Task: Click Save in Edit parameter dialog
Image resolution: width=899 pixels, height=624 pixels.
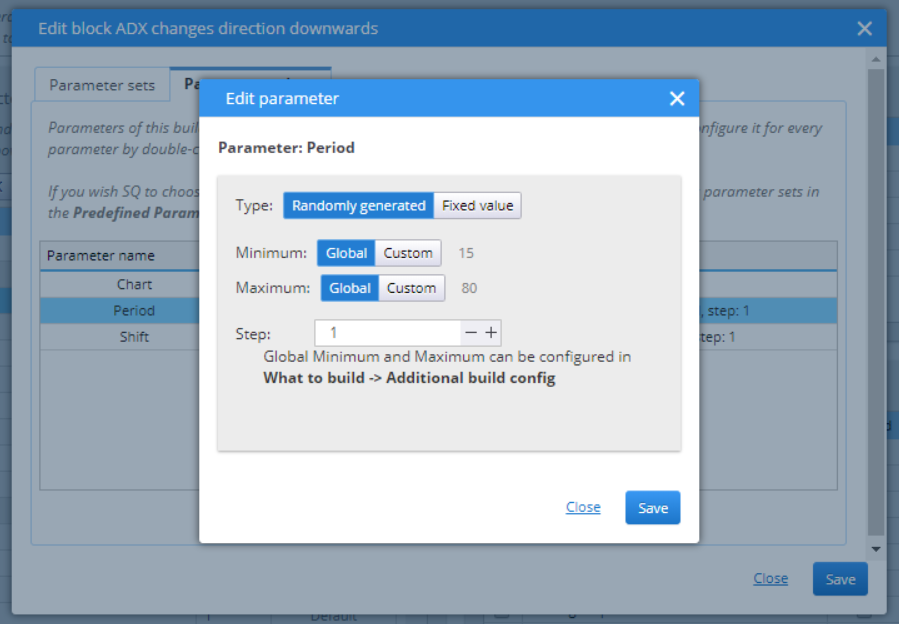Action: click(x=652, y=508)
